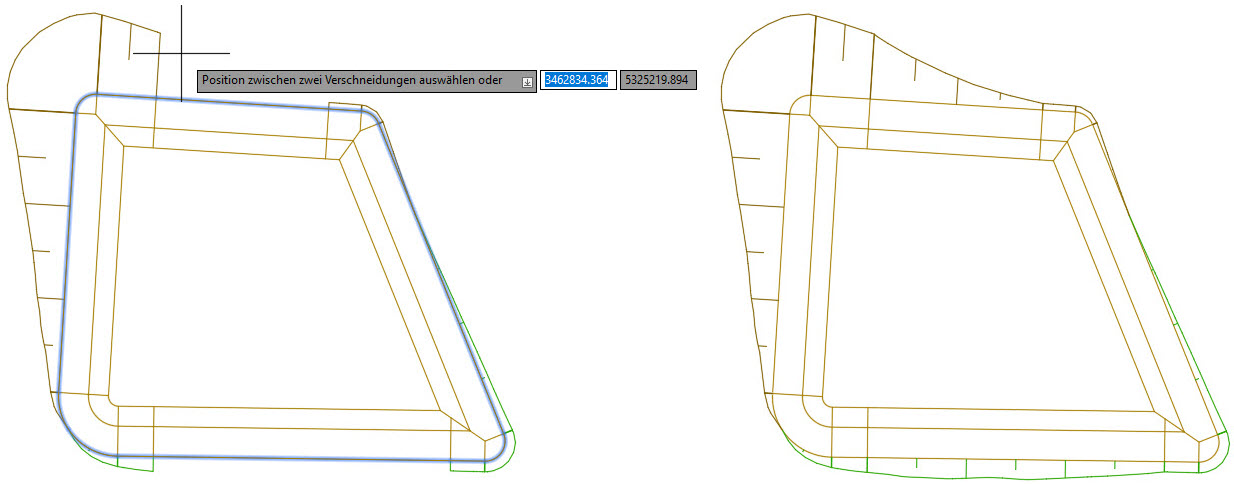Open the dynamic prompt options arrow
1234x484 pixels.
527,82
